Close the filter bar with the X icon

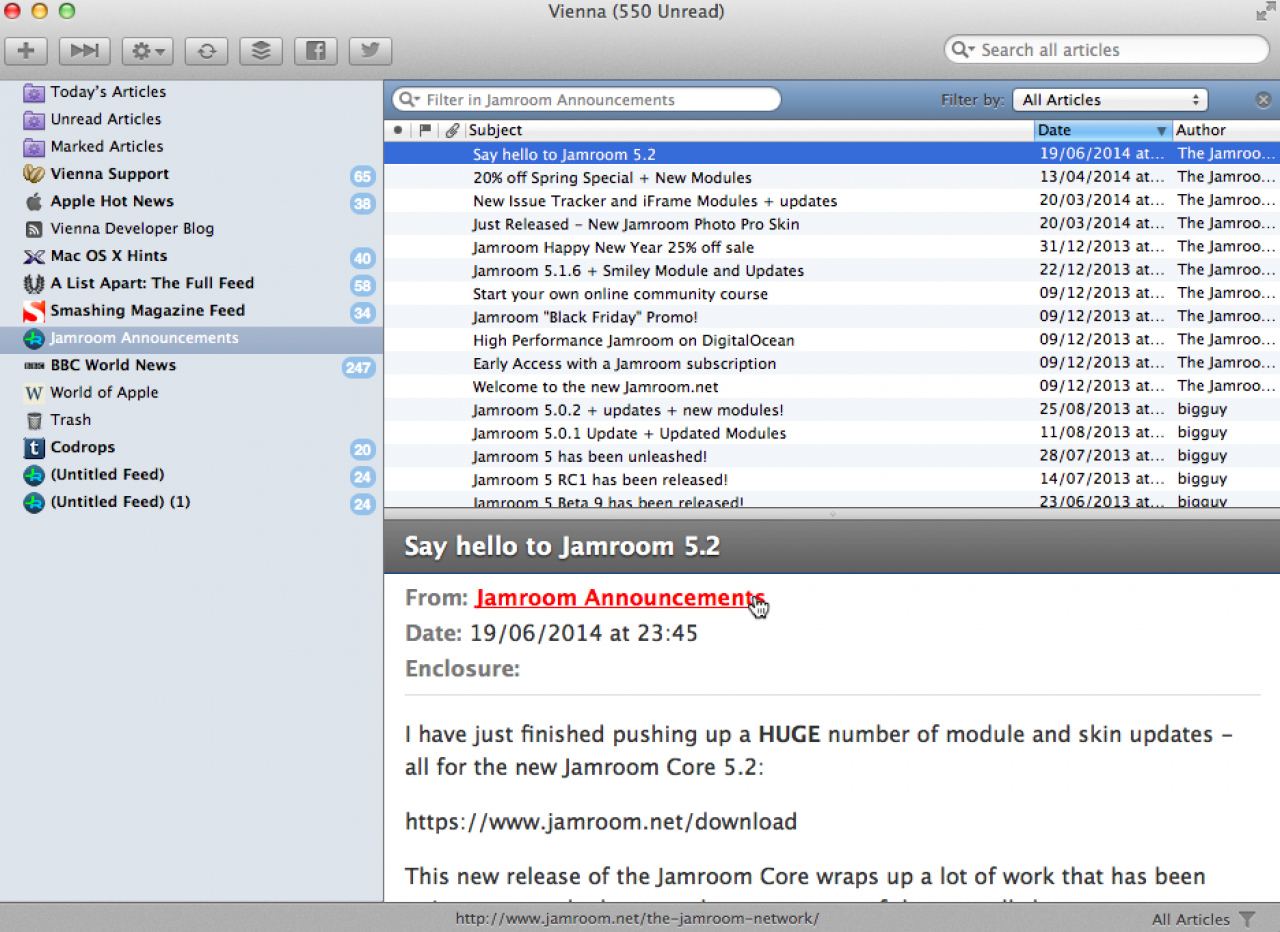click(x=1263, y=100)
